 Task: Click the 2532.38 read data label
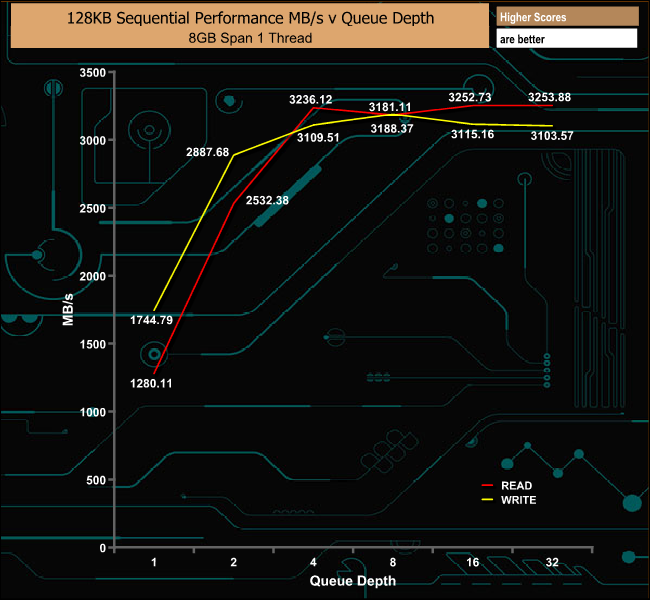(x=267, y=200)
